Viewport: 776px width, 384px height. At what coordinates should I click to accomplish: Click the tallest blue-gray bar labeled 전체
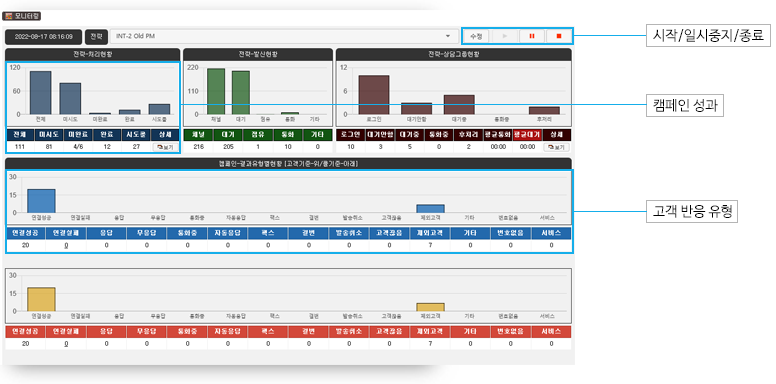(x=41, y=93)
